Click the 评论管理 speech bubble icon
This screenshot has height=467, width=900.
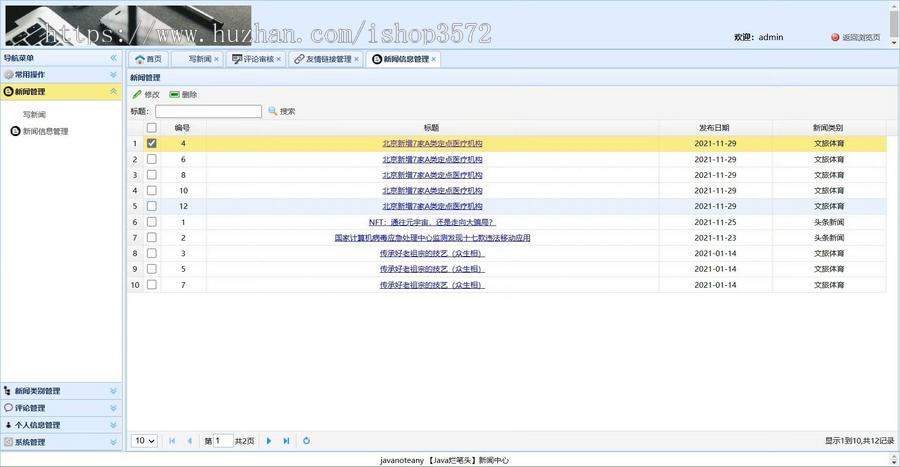click(8, 408)
